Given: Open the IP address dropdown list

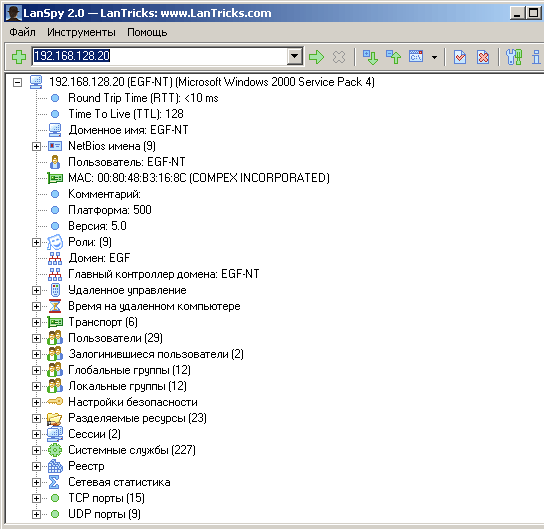Looking at the screenshot, I should coord(295,56).
